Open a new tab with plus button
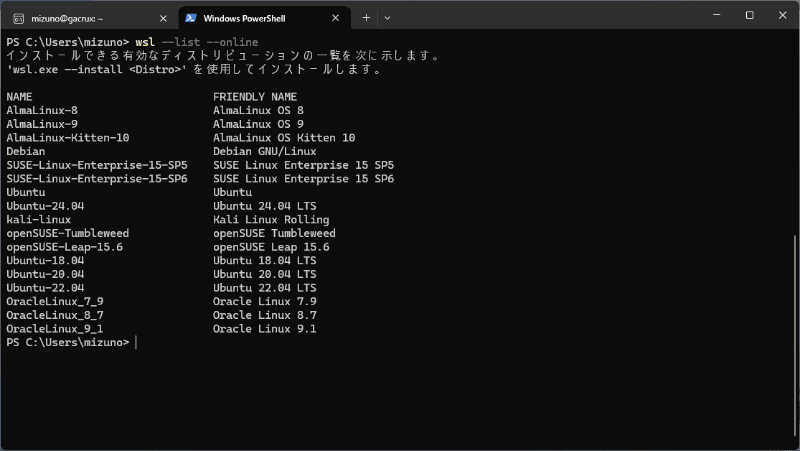Image resolution: width=800 pixels, height=451 pixels. pyautogui.click(x=366, y=18)
